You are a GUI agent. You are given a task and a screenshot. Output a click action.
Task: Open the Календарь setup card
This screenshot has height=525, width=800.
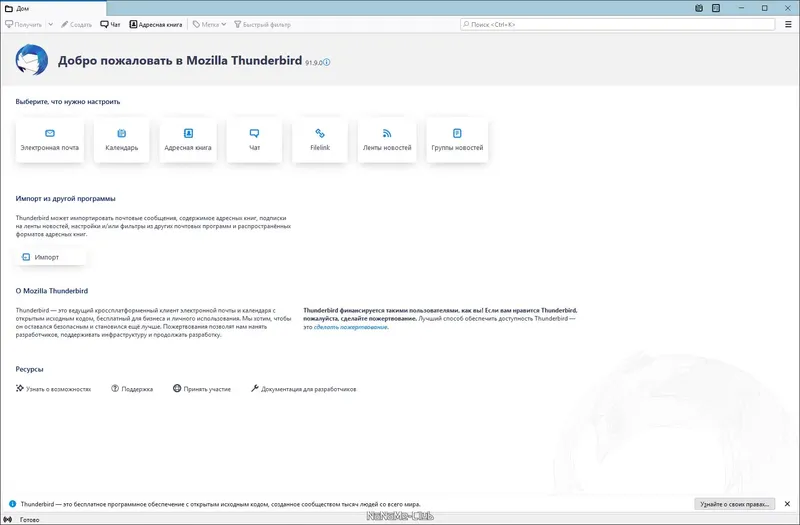tap(121, 140)
